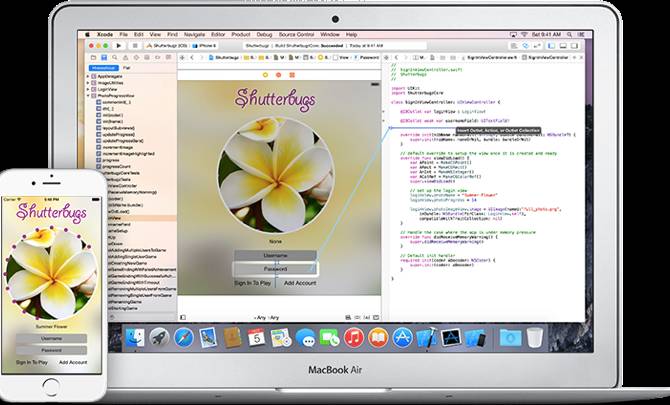Open Finder from the Dock
Screen dimensions: 670x405
pyautogui.click(x=135, y=338)
